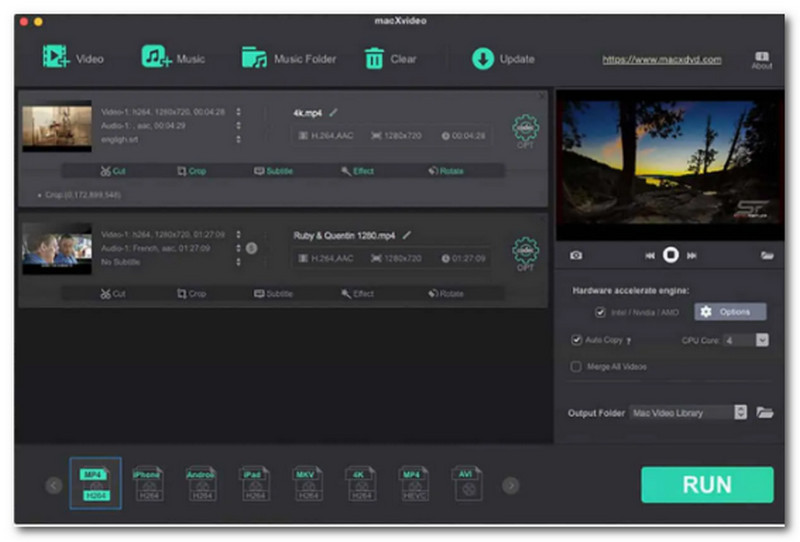Select the iPhone H264 format preset
800x542 pixels.
point(147,484)
